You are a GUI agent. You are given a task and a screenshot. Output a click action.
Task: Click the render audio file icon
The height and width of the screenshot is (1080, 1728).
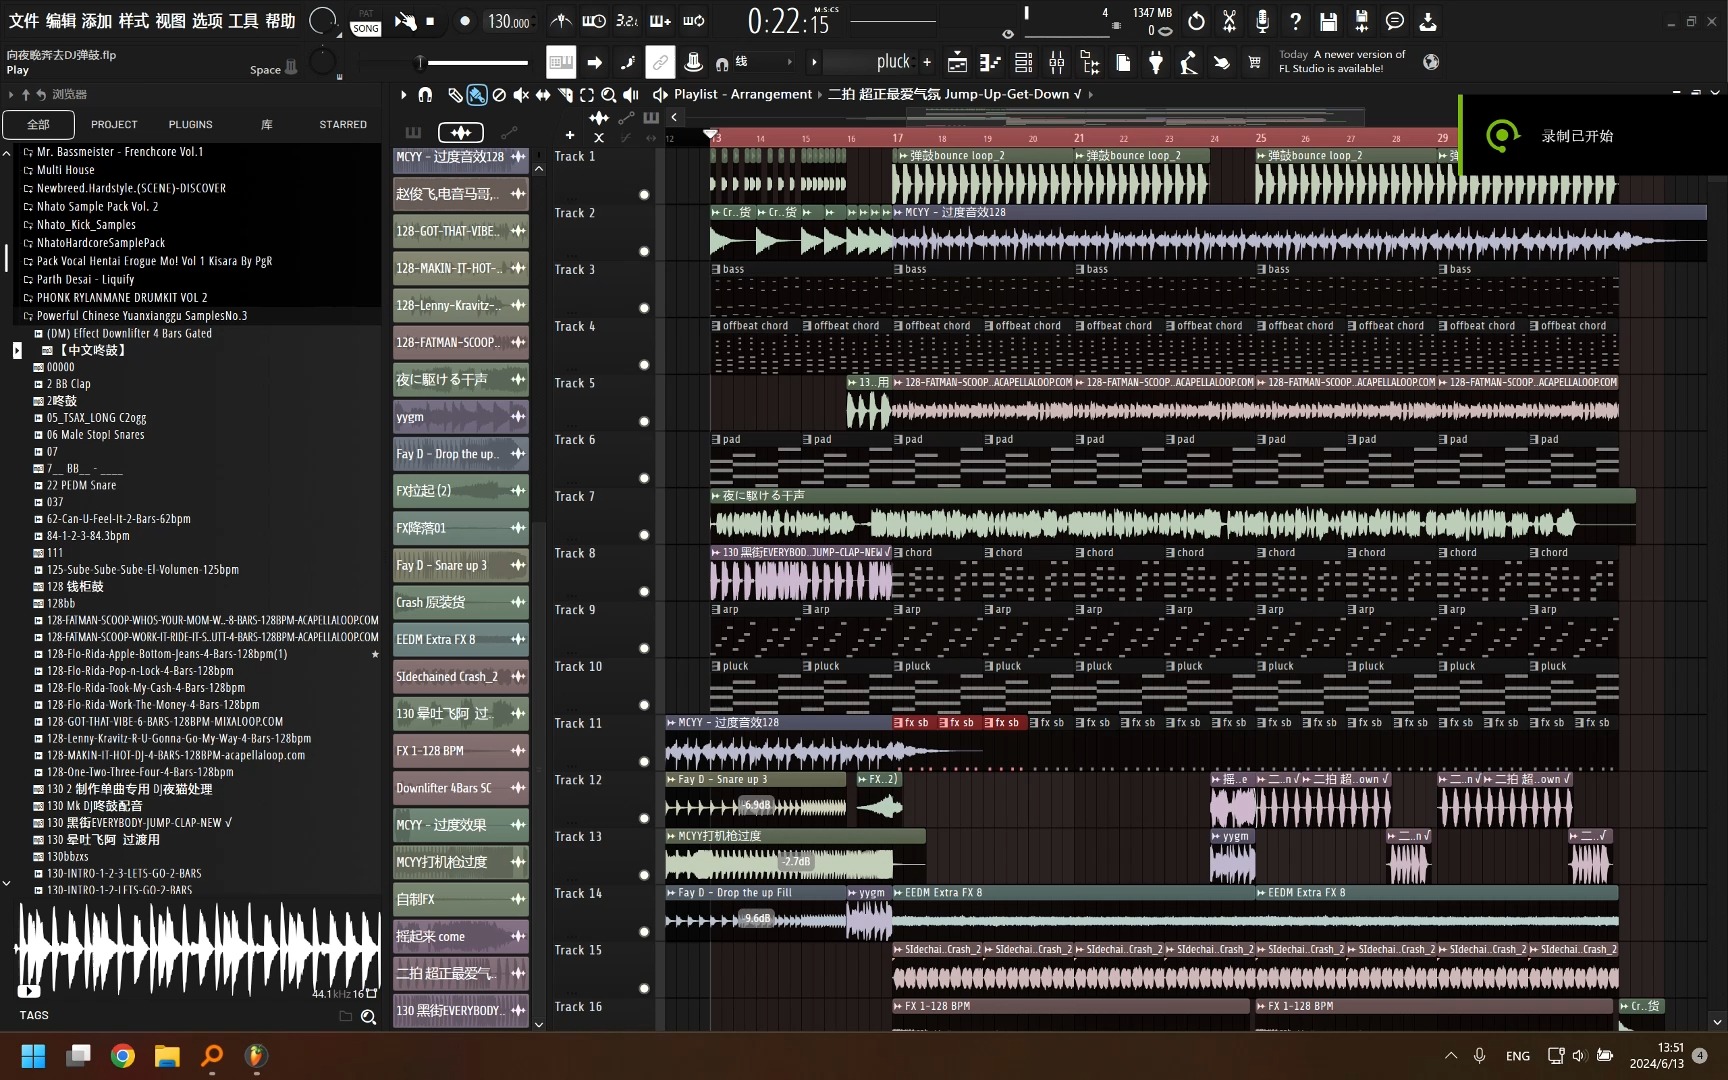click(x=1361, y=21)
